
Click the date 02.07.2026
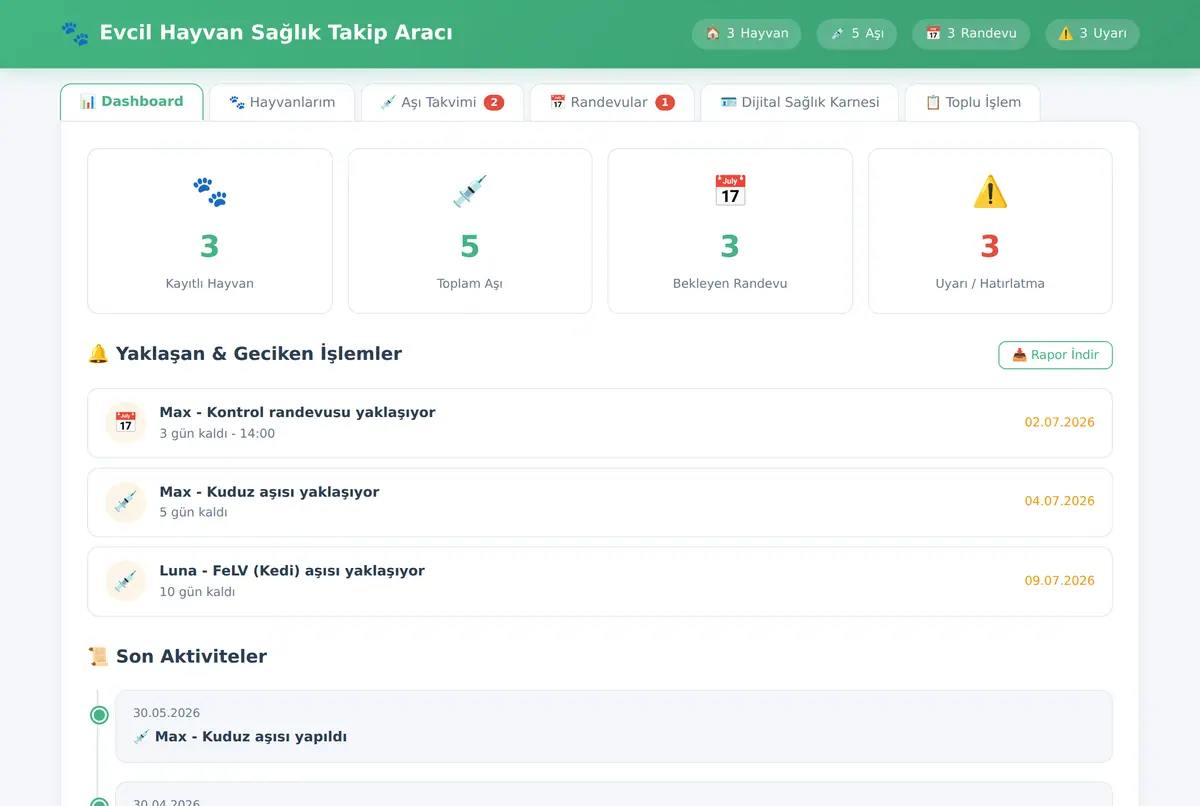pos(1059,422)
